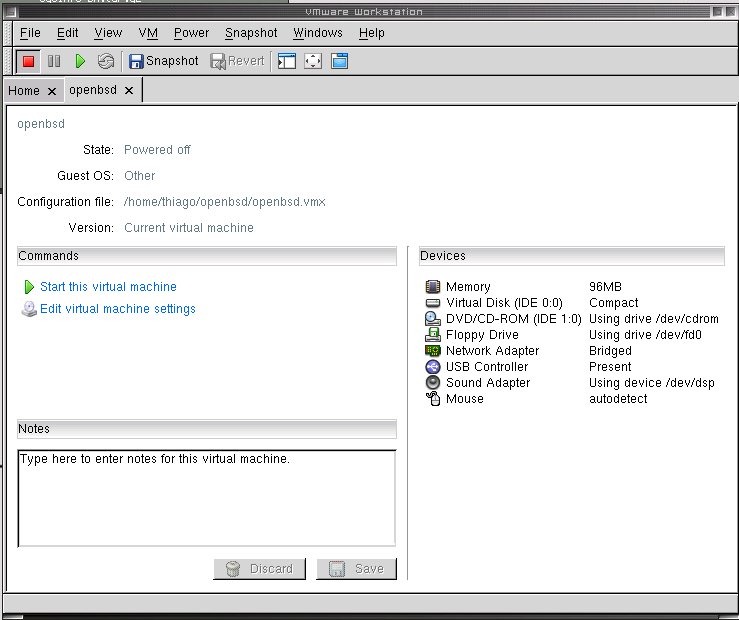The width and height of the screenshot is (739, 620).
Task: Click the DVD/CD-ROM device icon
Action: [x=433, y=318]
